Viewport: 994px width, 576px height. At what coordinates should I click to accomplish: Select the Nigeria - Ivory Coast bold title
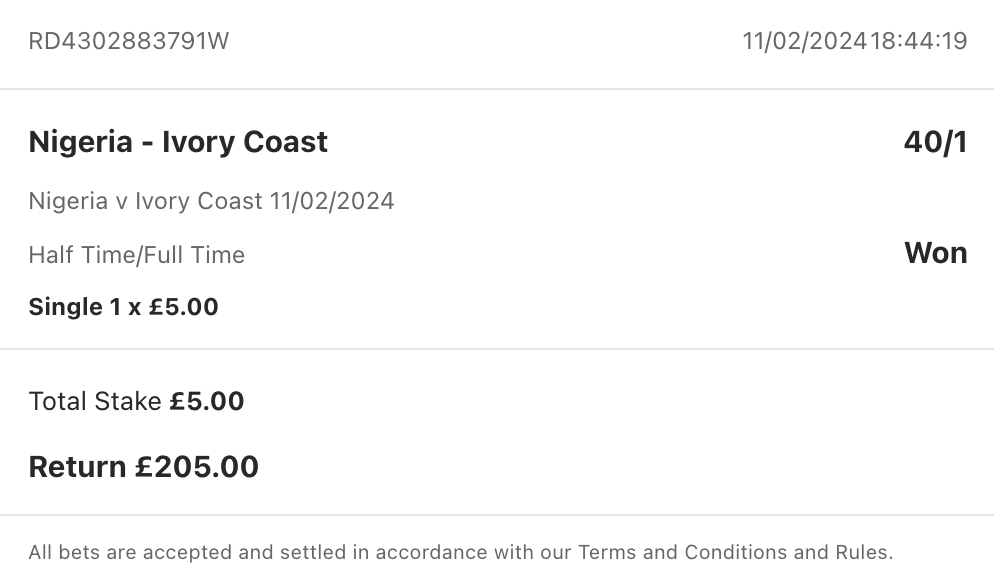178,142
